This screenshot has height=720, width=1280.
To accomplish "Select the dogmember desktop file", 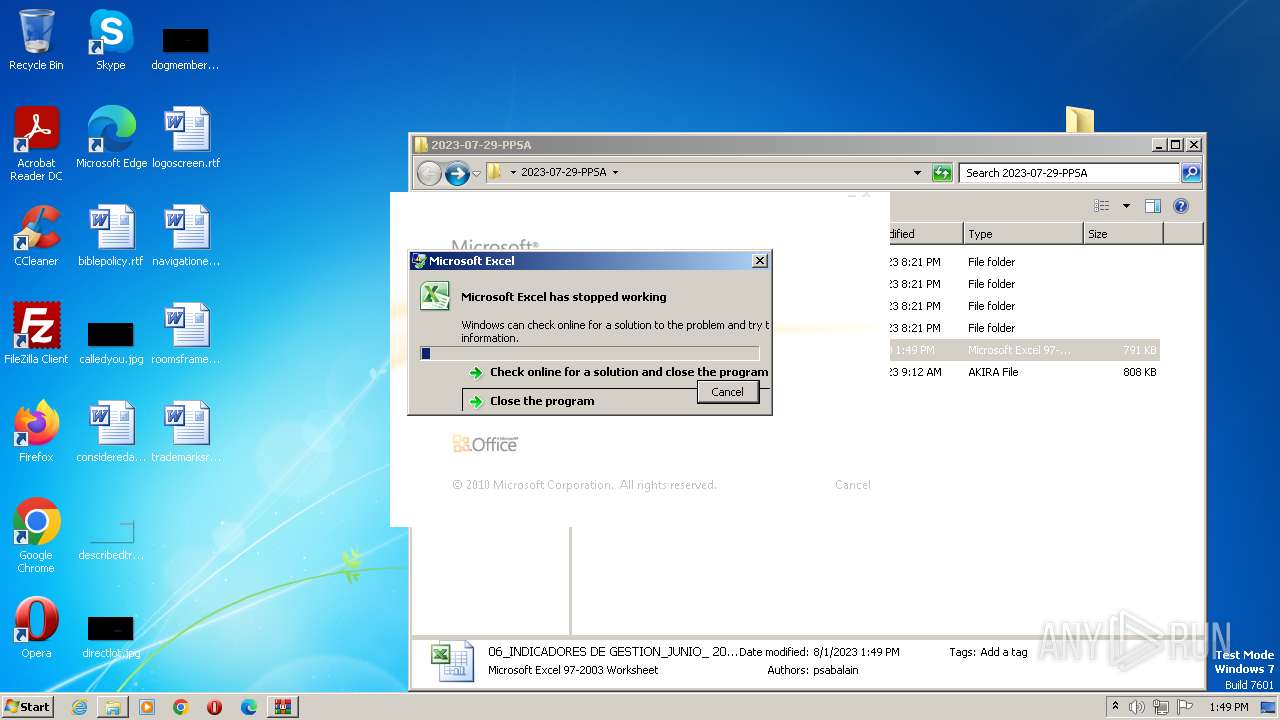I will 185,48.
